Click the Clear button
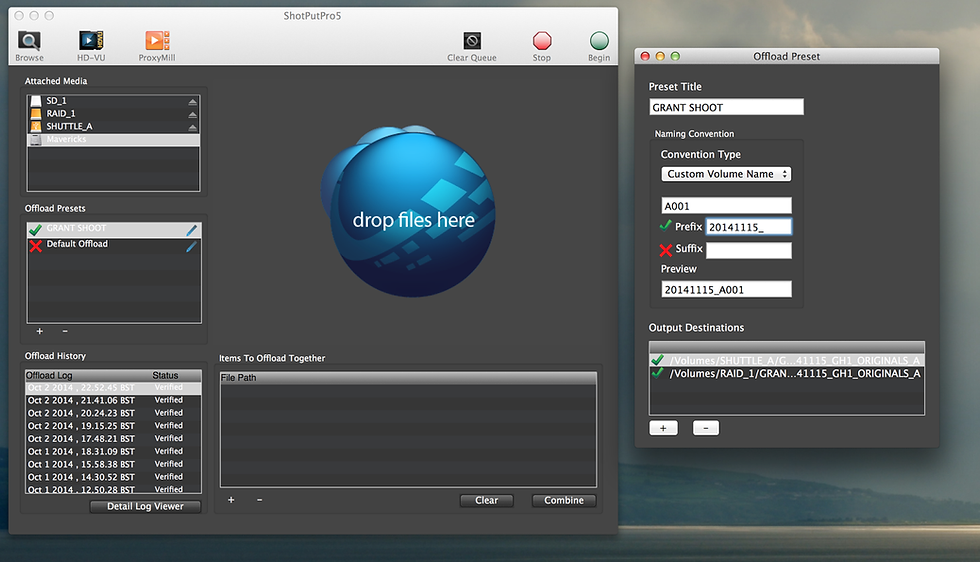 (486, 500)
